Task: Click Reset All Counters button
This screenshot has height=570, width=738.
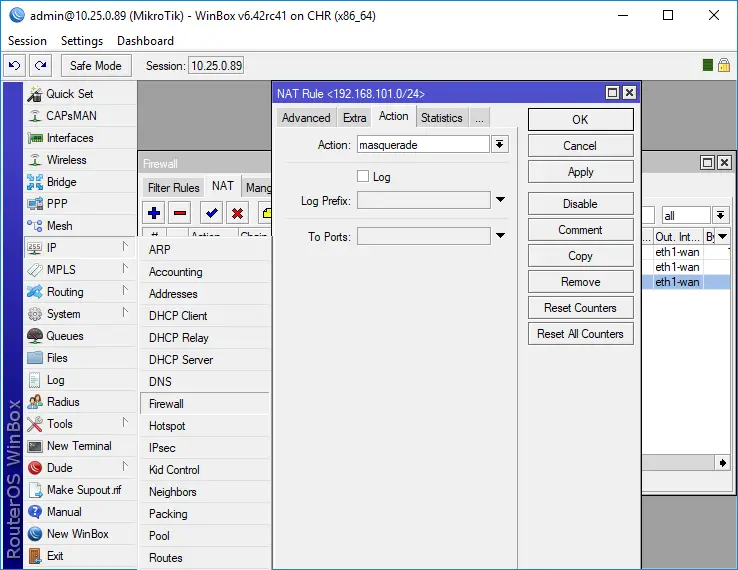Action: tap(580, 334)
